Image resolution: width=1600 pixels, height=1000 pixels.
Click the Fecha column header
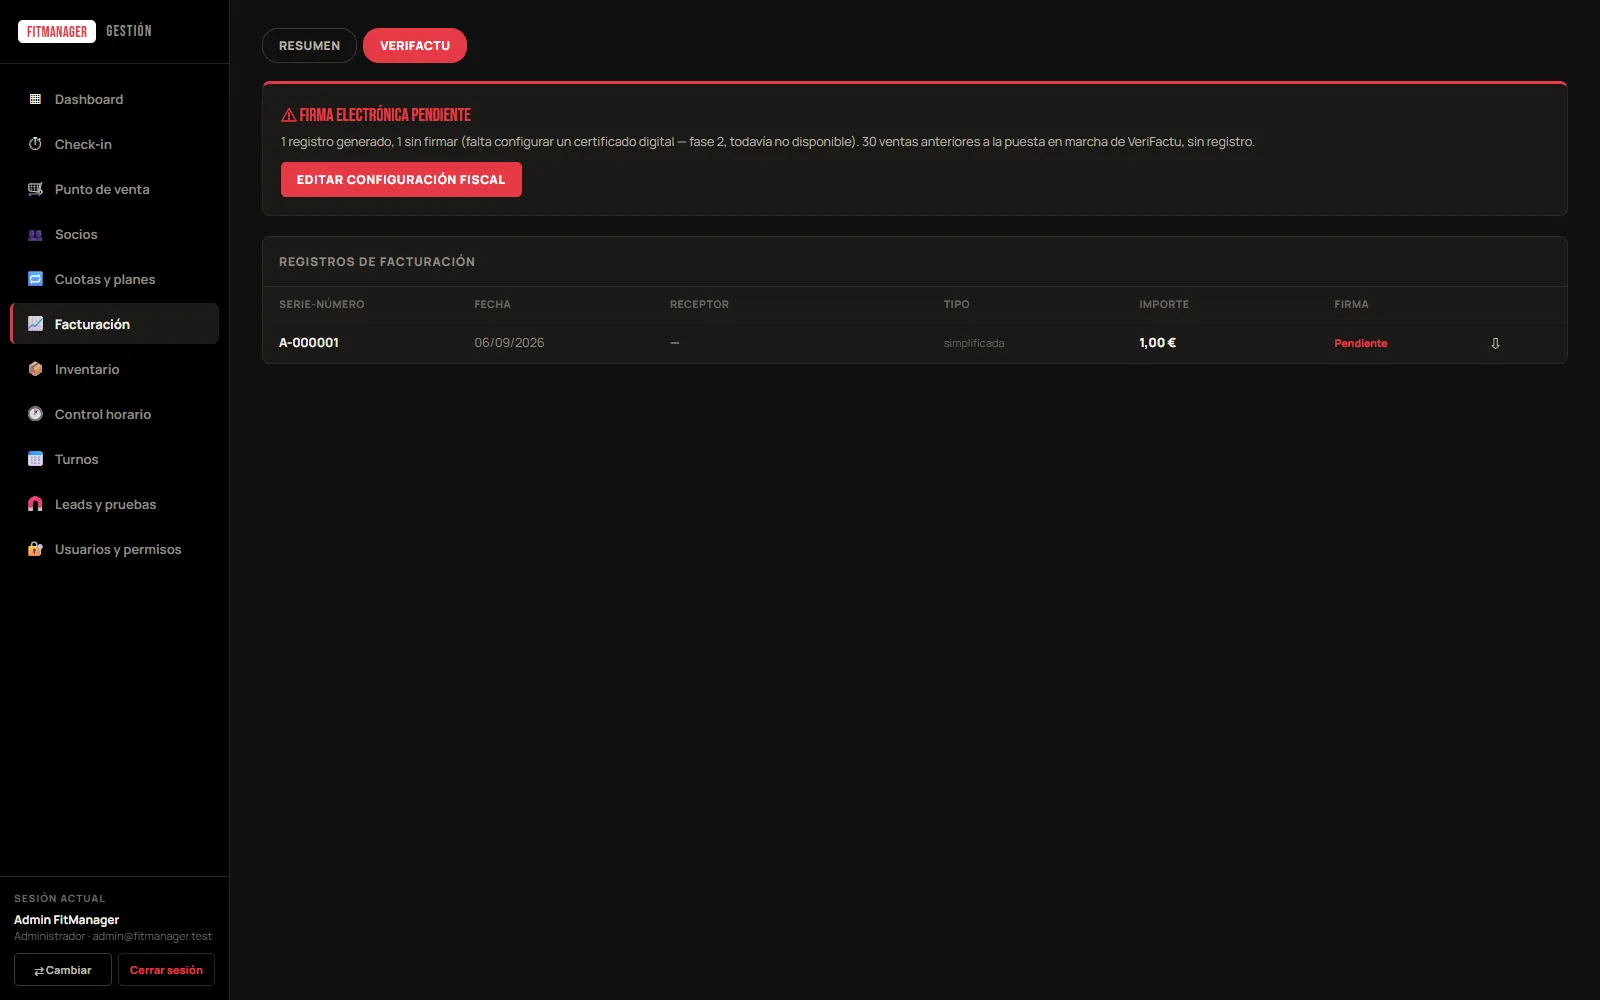click(492, 304)
